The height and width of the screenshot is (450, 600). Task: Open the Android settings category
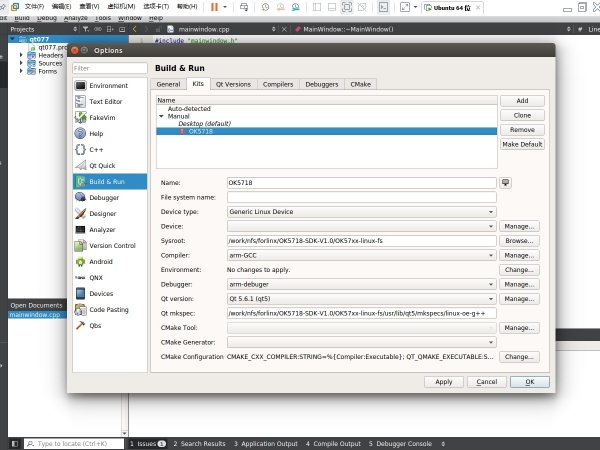(102, 262)
